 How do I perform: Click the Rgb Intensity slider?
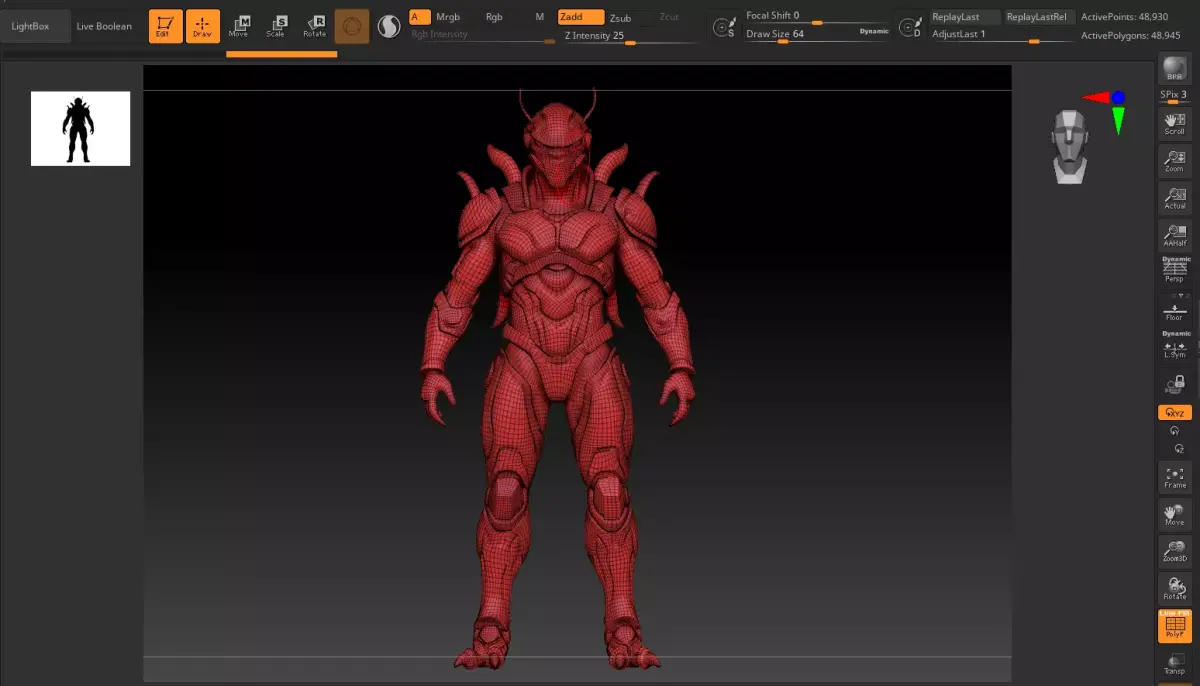click(x=482, y=36)
